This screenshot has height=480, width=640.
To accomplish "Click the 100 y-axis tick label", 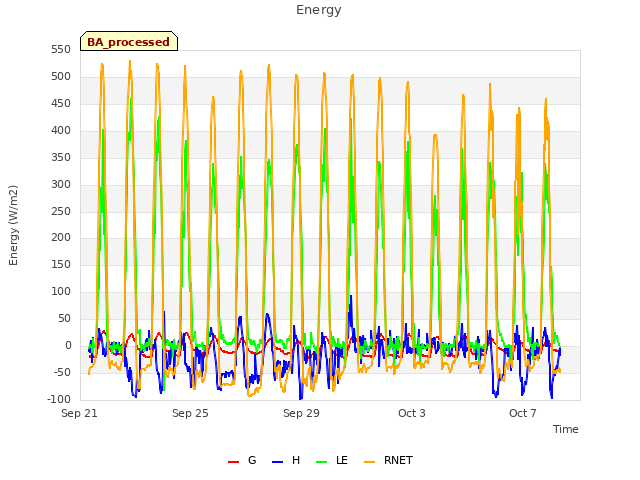I will point(61,291).
